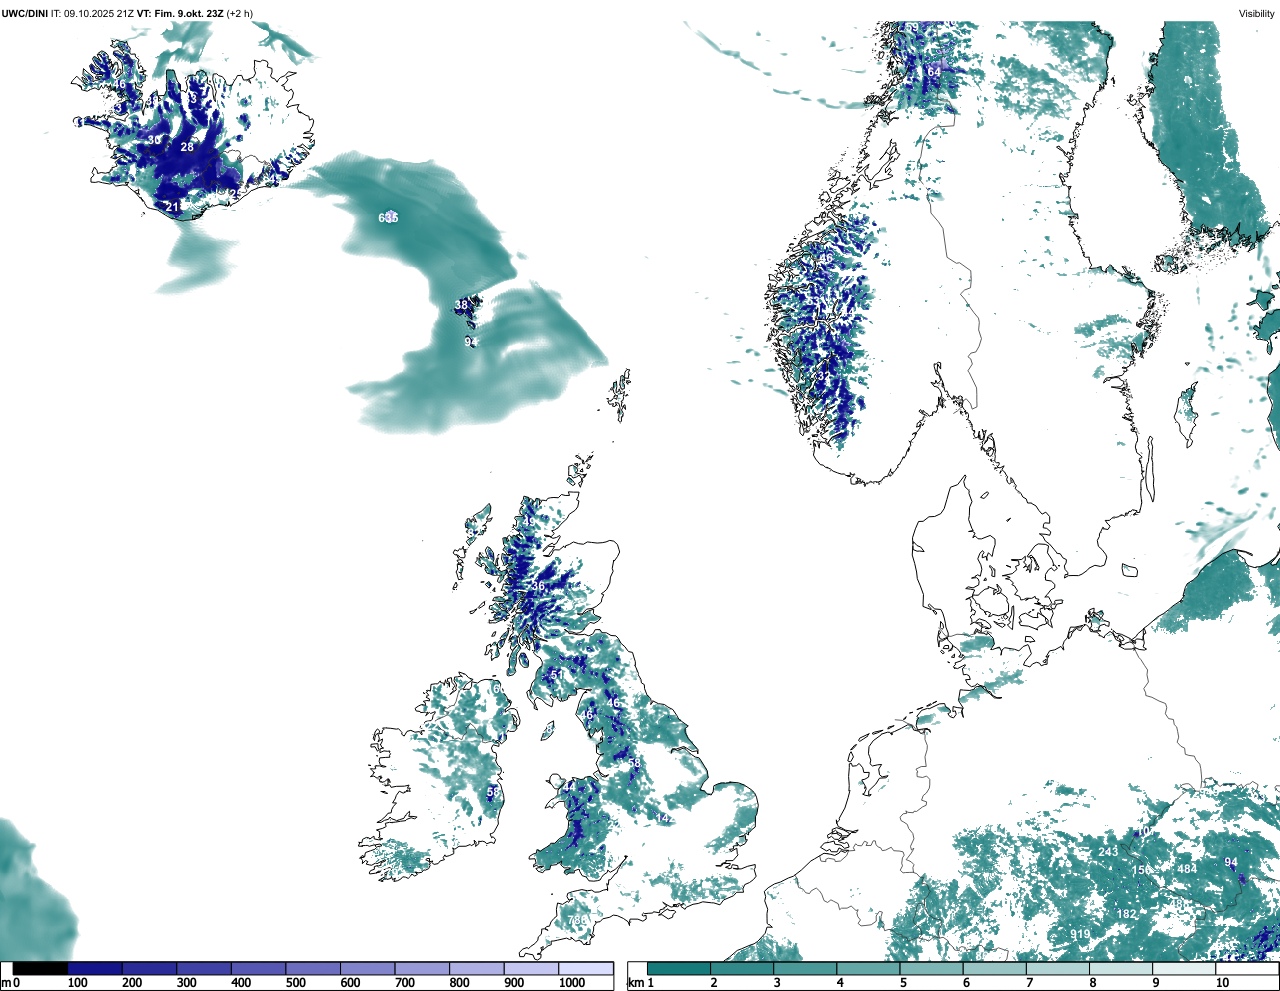This screenshot has width=1280, height=991.
Task: Click the 635 value over the ocean
Action: click(388, 218)
